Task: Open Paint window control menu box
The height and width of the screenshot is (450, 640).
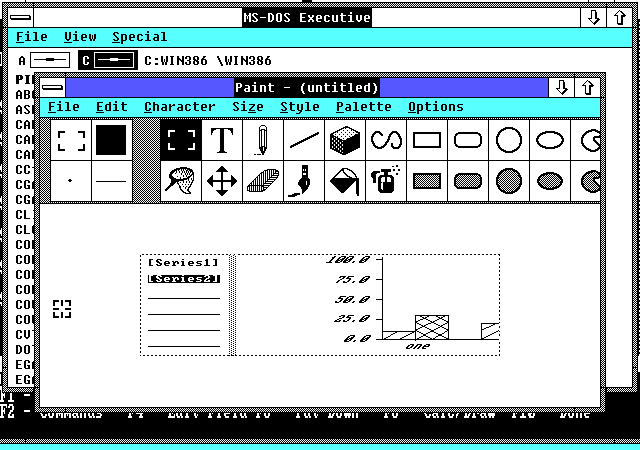Action: (x=53, y=87)
